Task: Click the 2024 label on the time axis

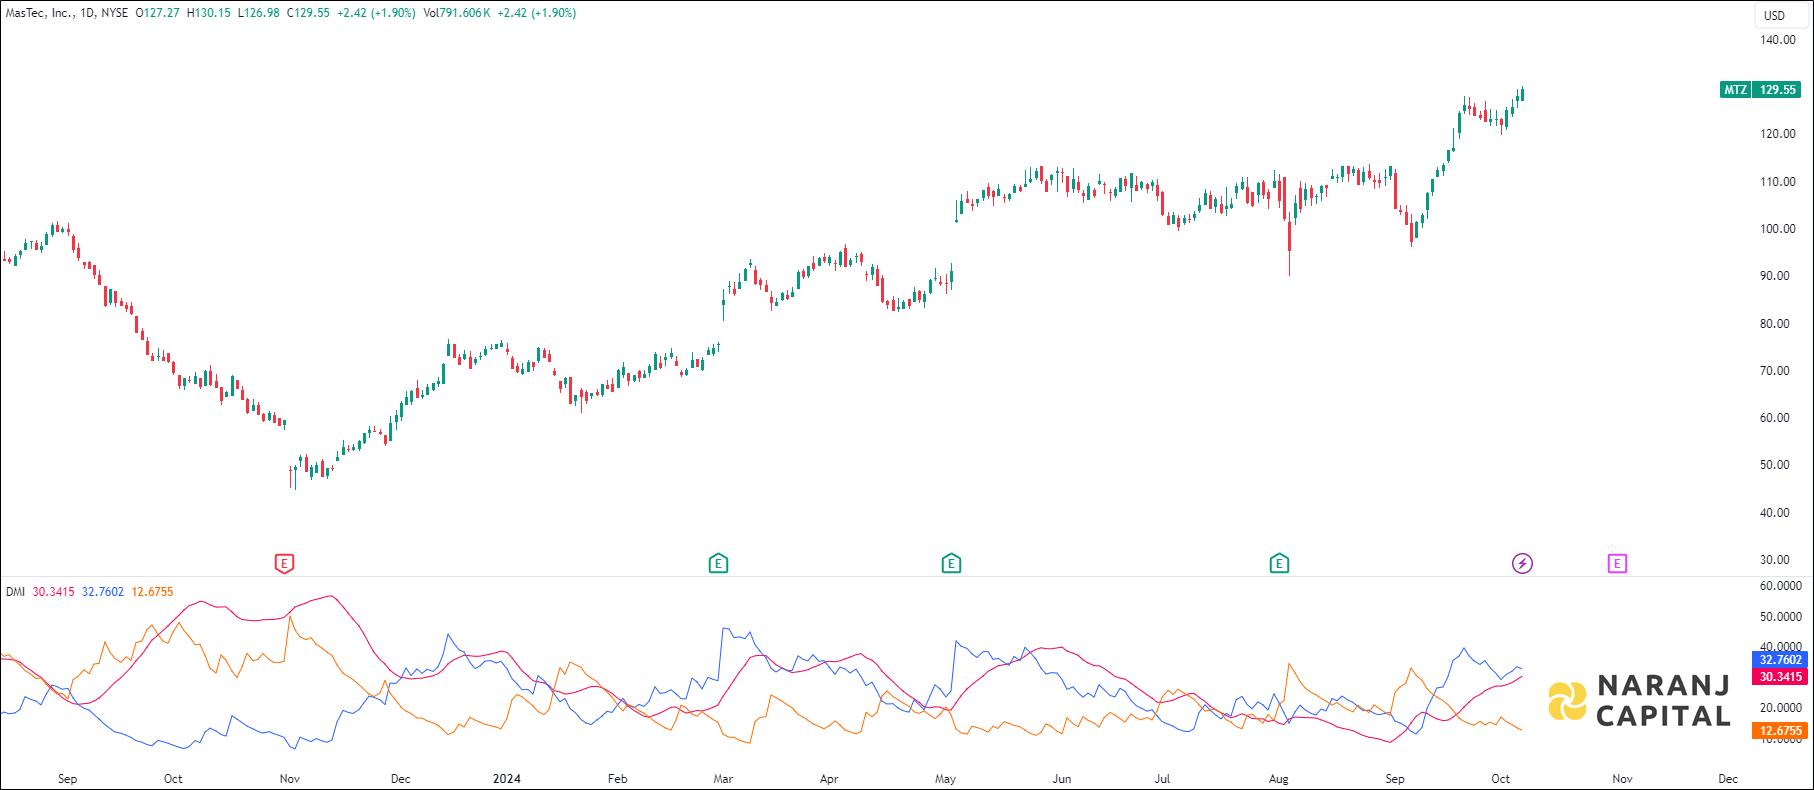Action: 507,779
